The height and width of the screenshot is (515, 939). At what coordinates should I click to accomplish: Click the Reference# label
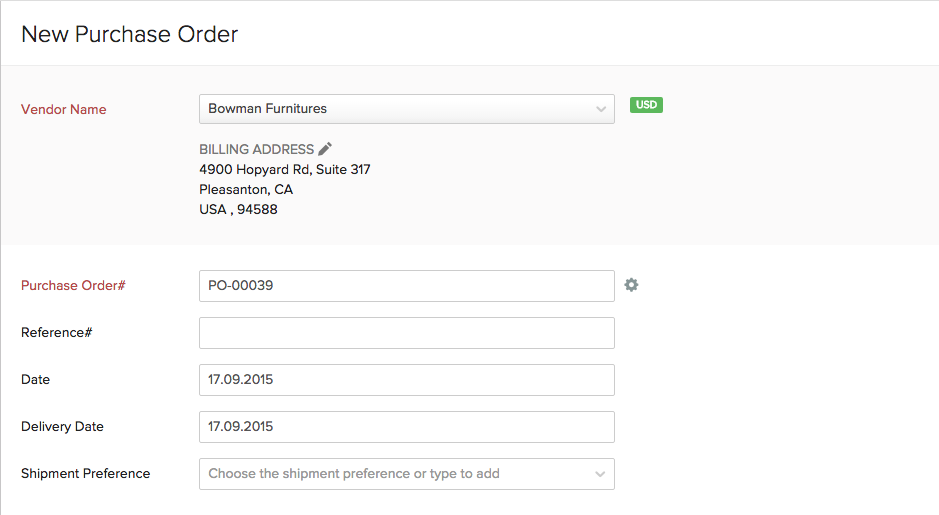pyautogui.click(x=56, y=333)
